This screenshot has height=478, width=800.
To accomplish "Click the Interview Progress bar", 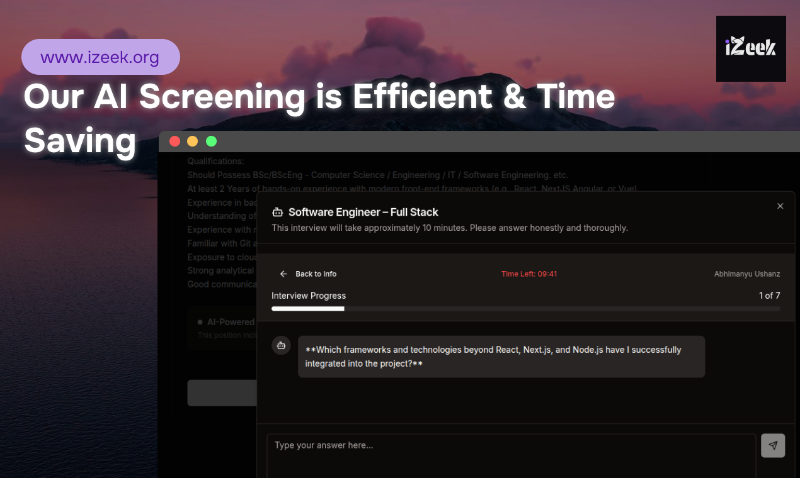I will click(x=525, y=309).
